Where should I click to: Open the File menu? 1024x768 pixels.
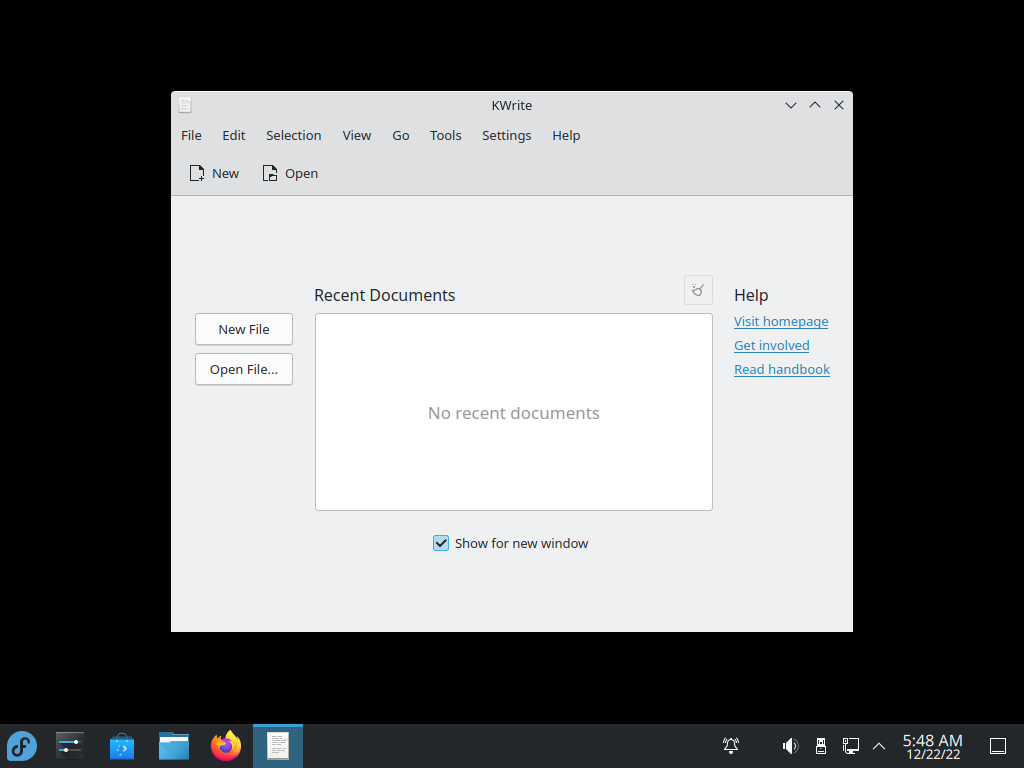pos(191,135)
